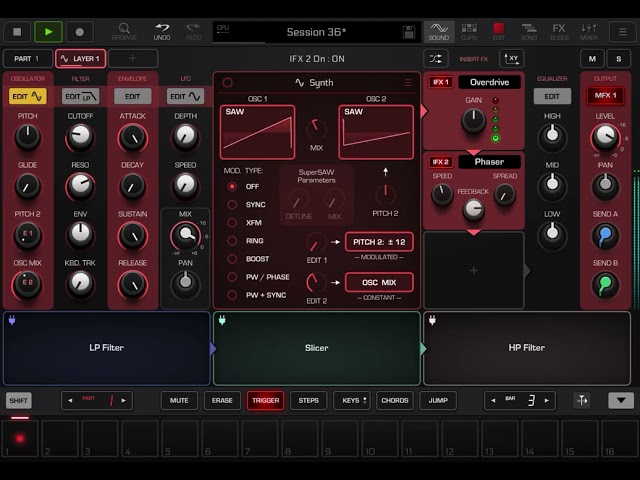
Task: Open the Clips view tab
Action: click(x=469, y=32)
